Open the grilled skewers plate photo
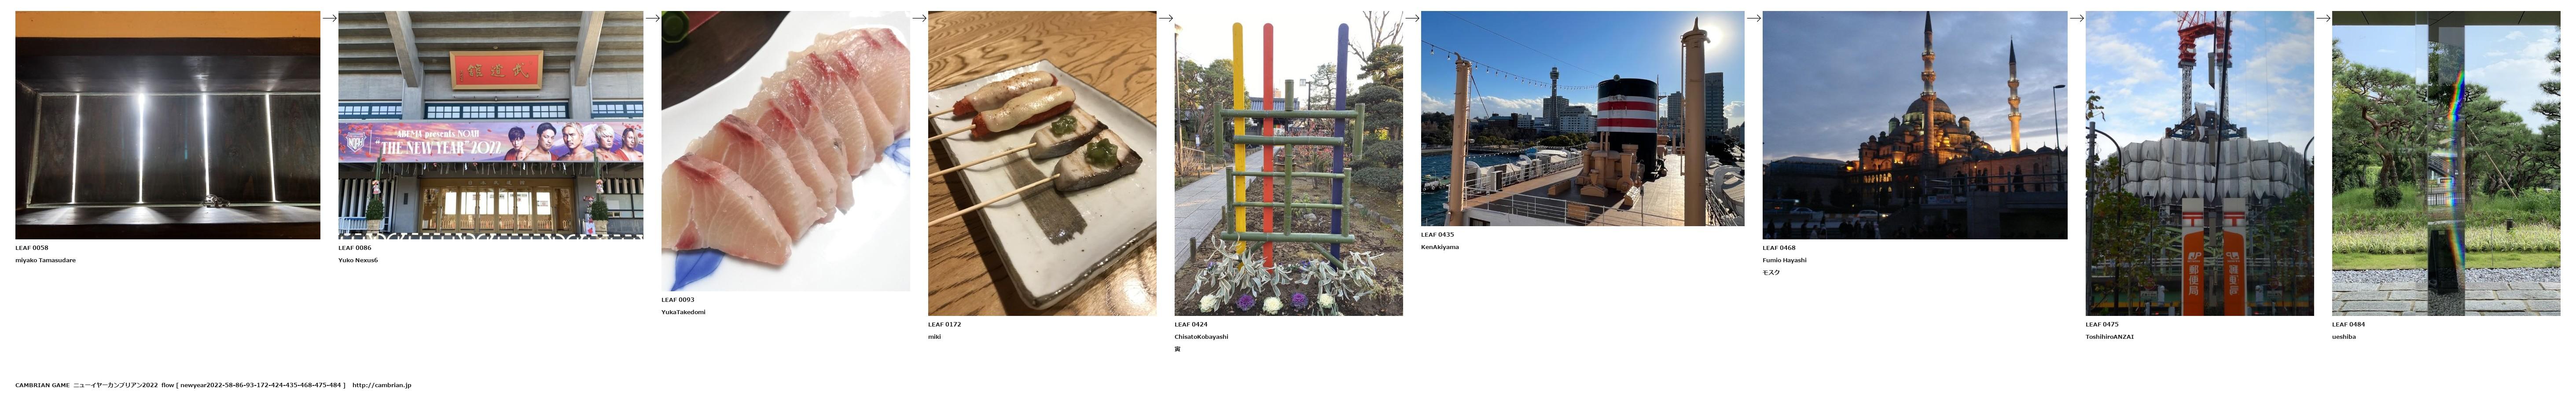Screen dimensions: 2576x396 click(x=1042, y=163)
